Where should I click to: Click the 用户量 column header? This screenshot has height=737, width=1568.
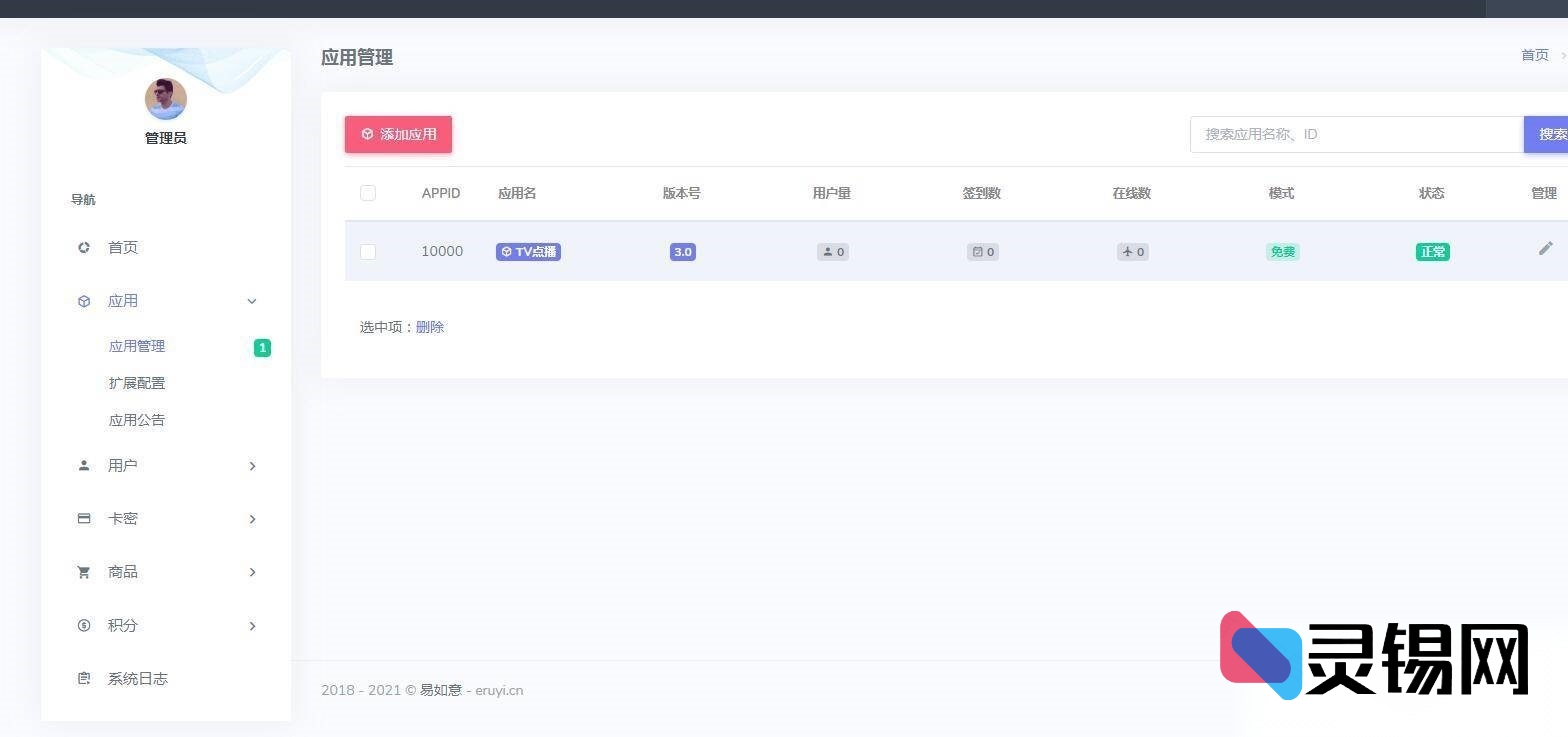[832, 193]
